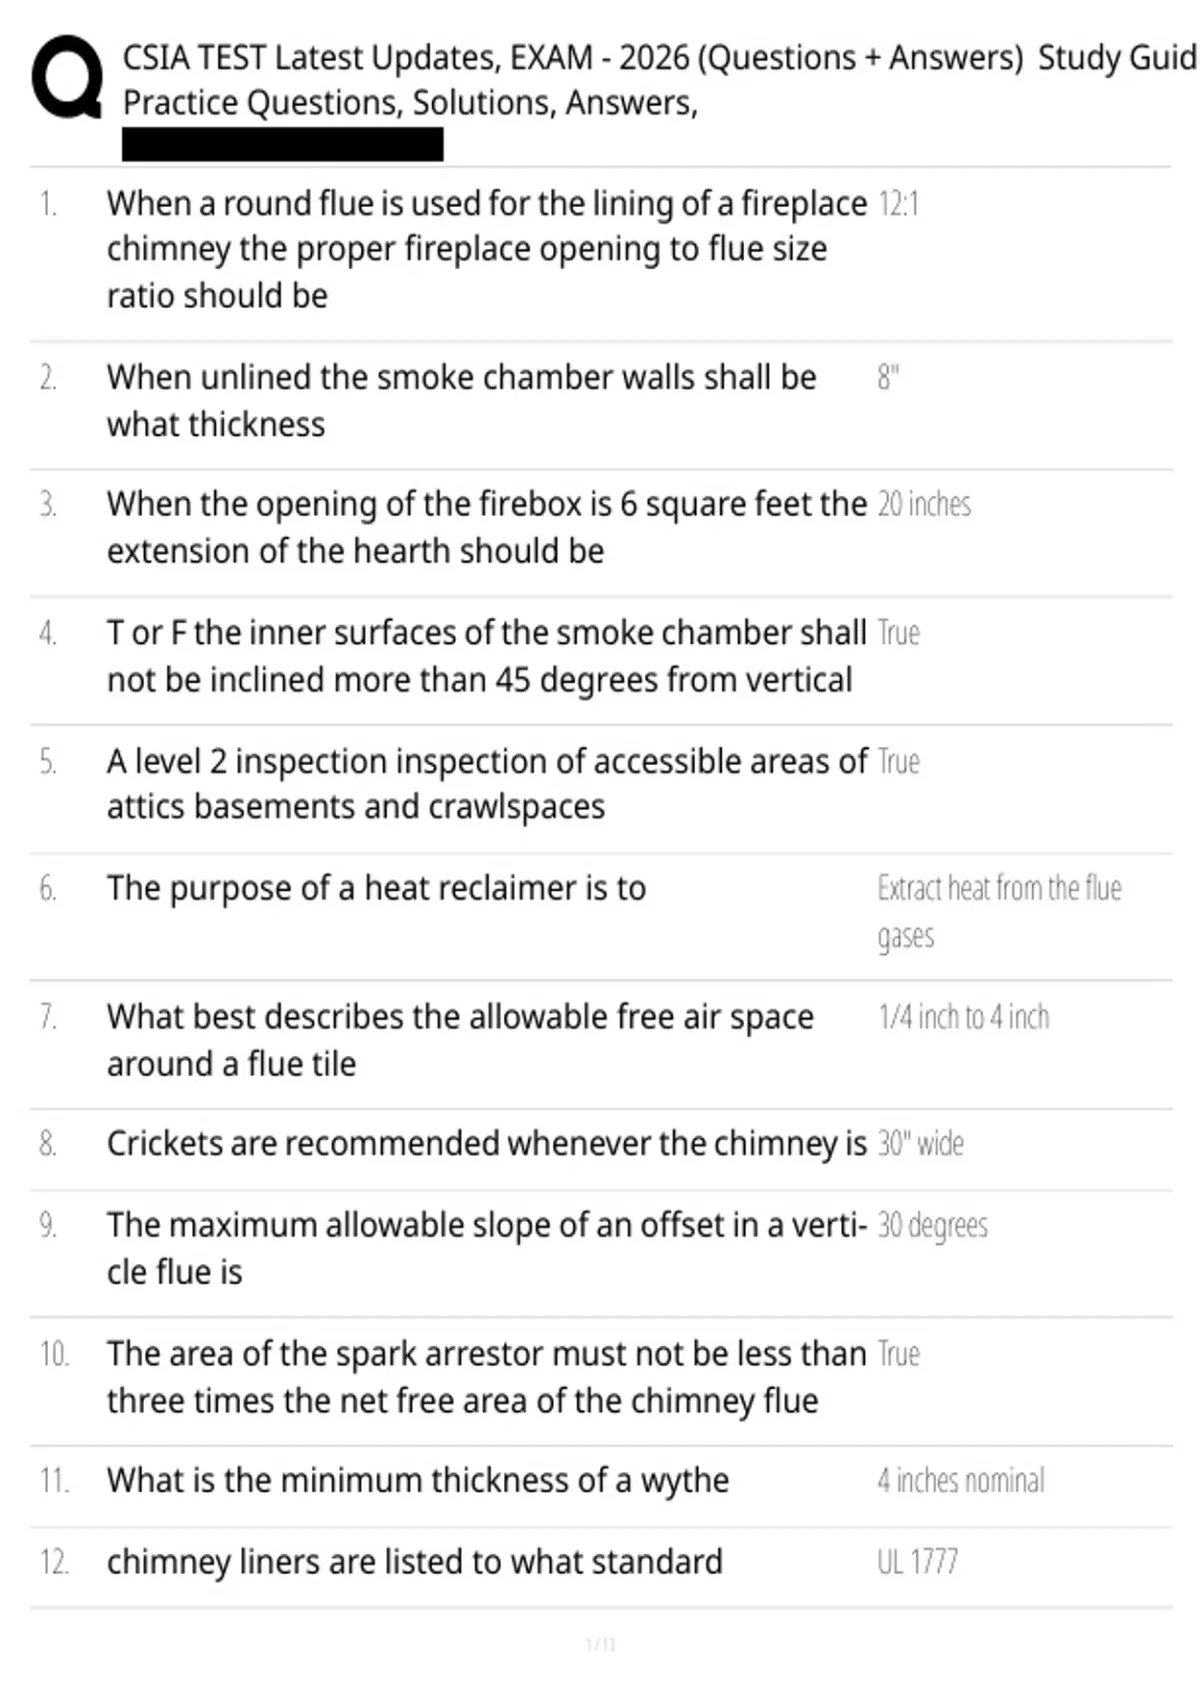Select question 1 about round flue ratio

(486, 249)
